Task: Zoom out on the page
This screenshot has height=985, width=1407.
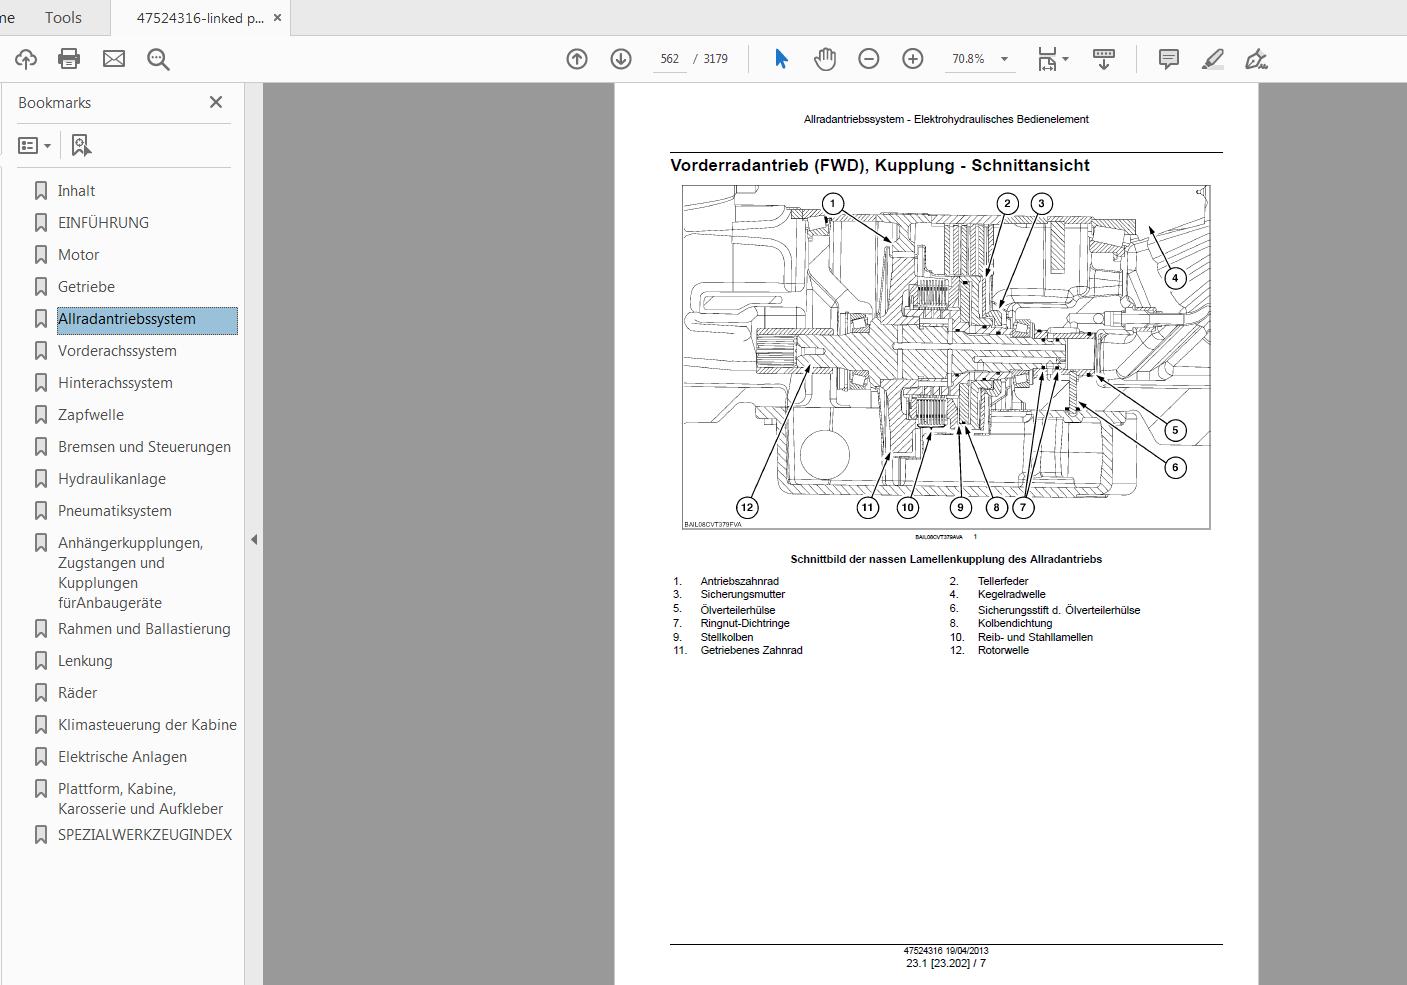Action: click(x=868, y=59)
